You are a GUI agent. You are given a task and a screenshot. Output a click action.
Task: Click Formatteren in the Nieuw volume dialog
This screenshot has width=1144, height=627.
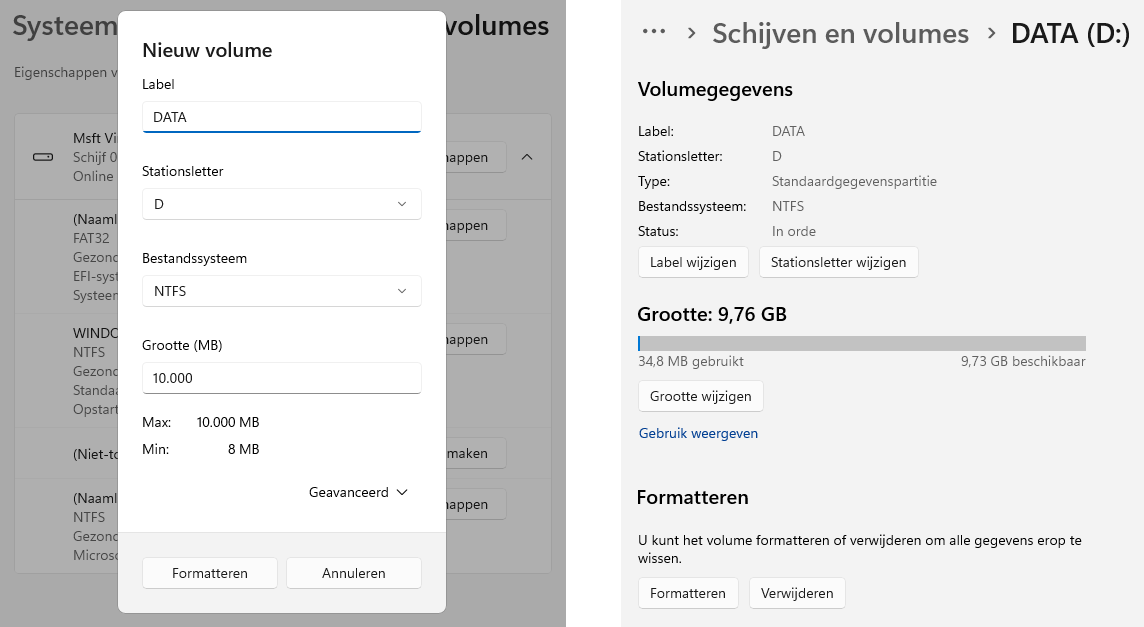[209, 573]
